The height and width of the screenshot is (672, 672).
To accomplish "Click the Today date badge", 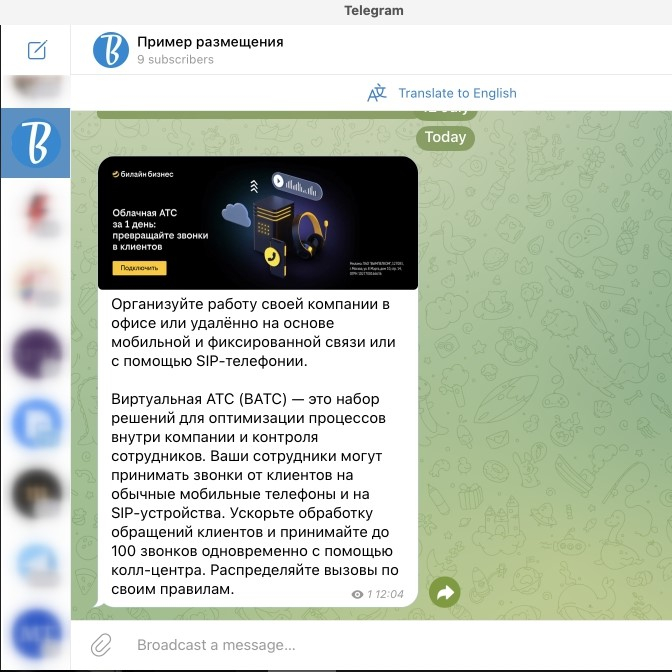I will [445, 138].
